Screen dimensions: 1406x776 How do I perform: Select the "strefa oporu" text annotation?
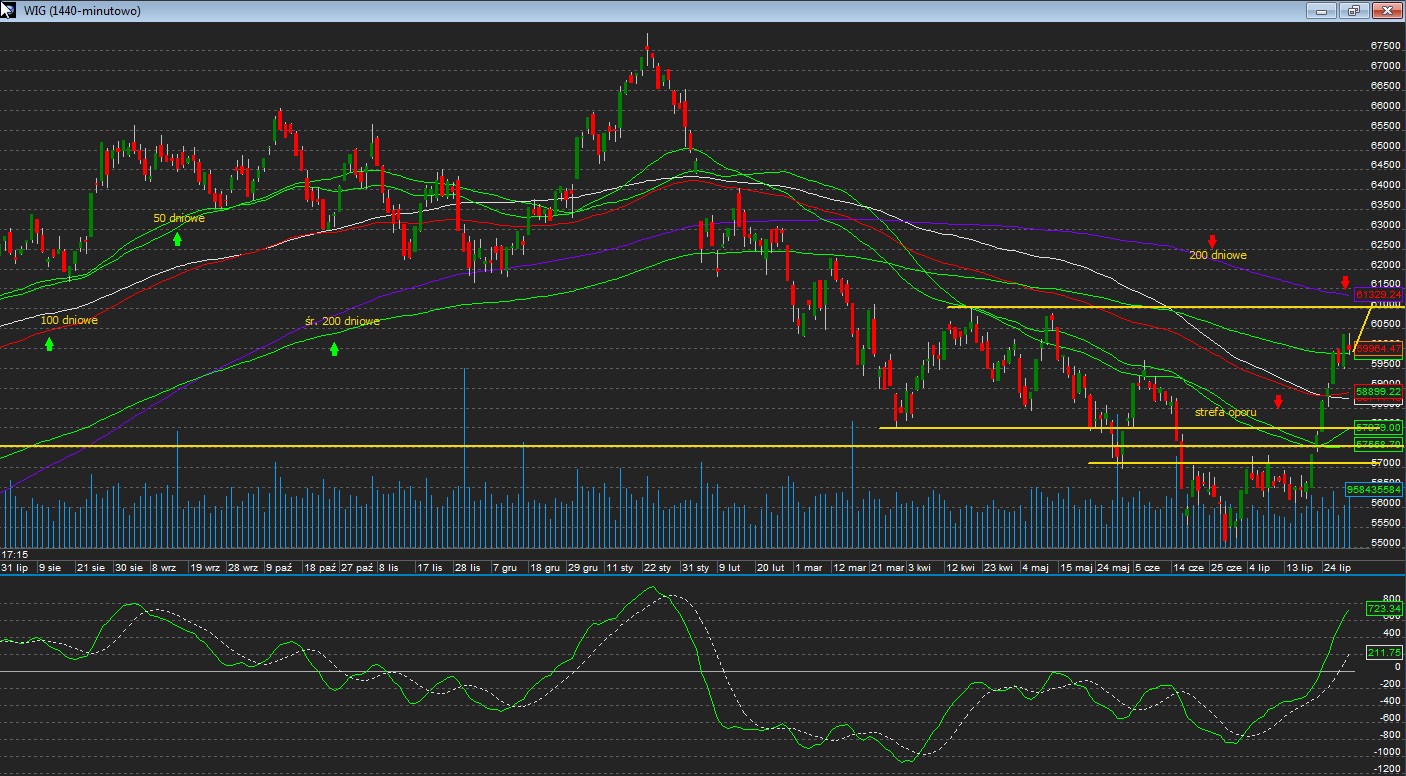point(1225,412)
